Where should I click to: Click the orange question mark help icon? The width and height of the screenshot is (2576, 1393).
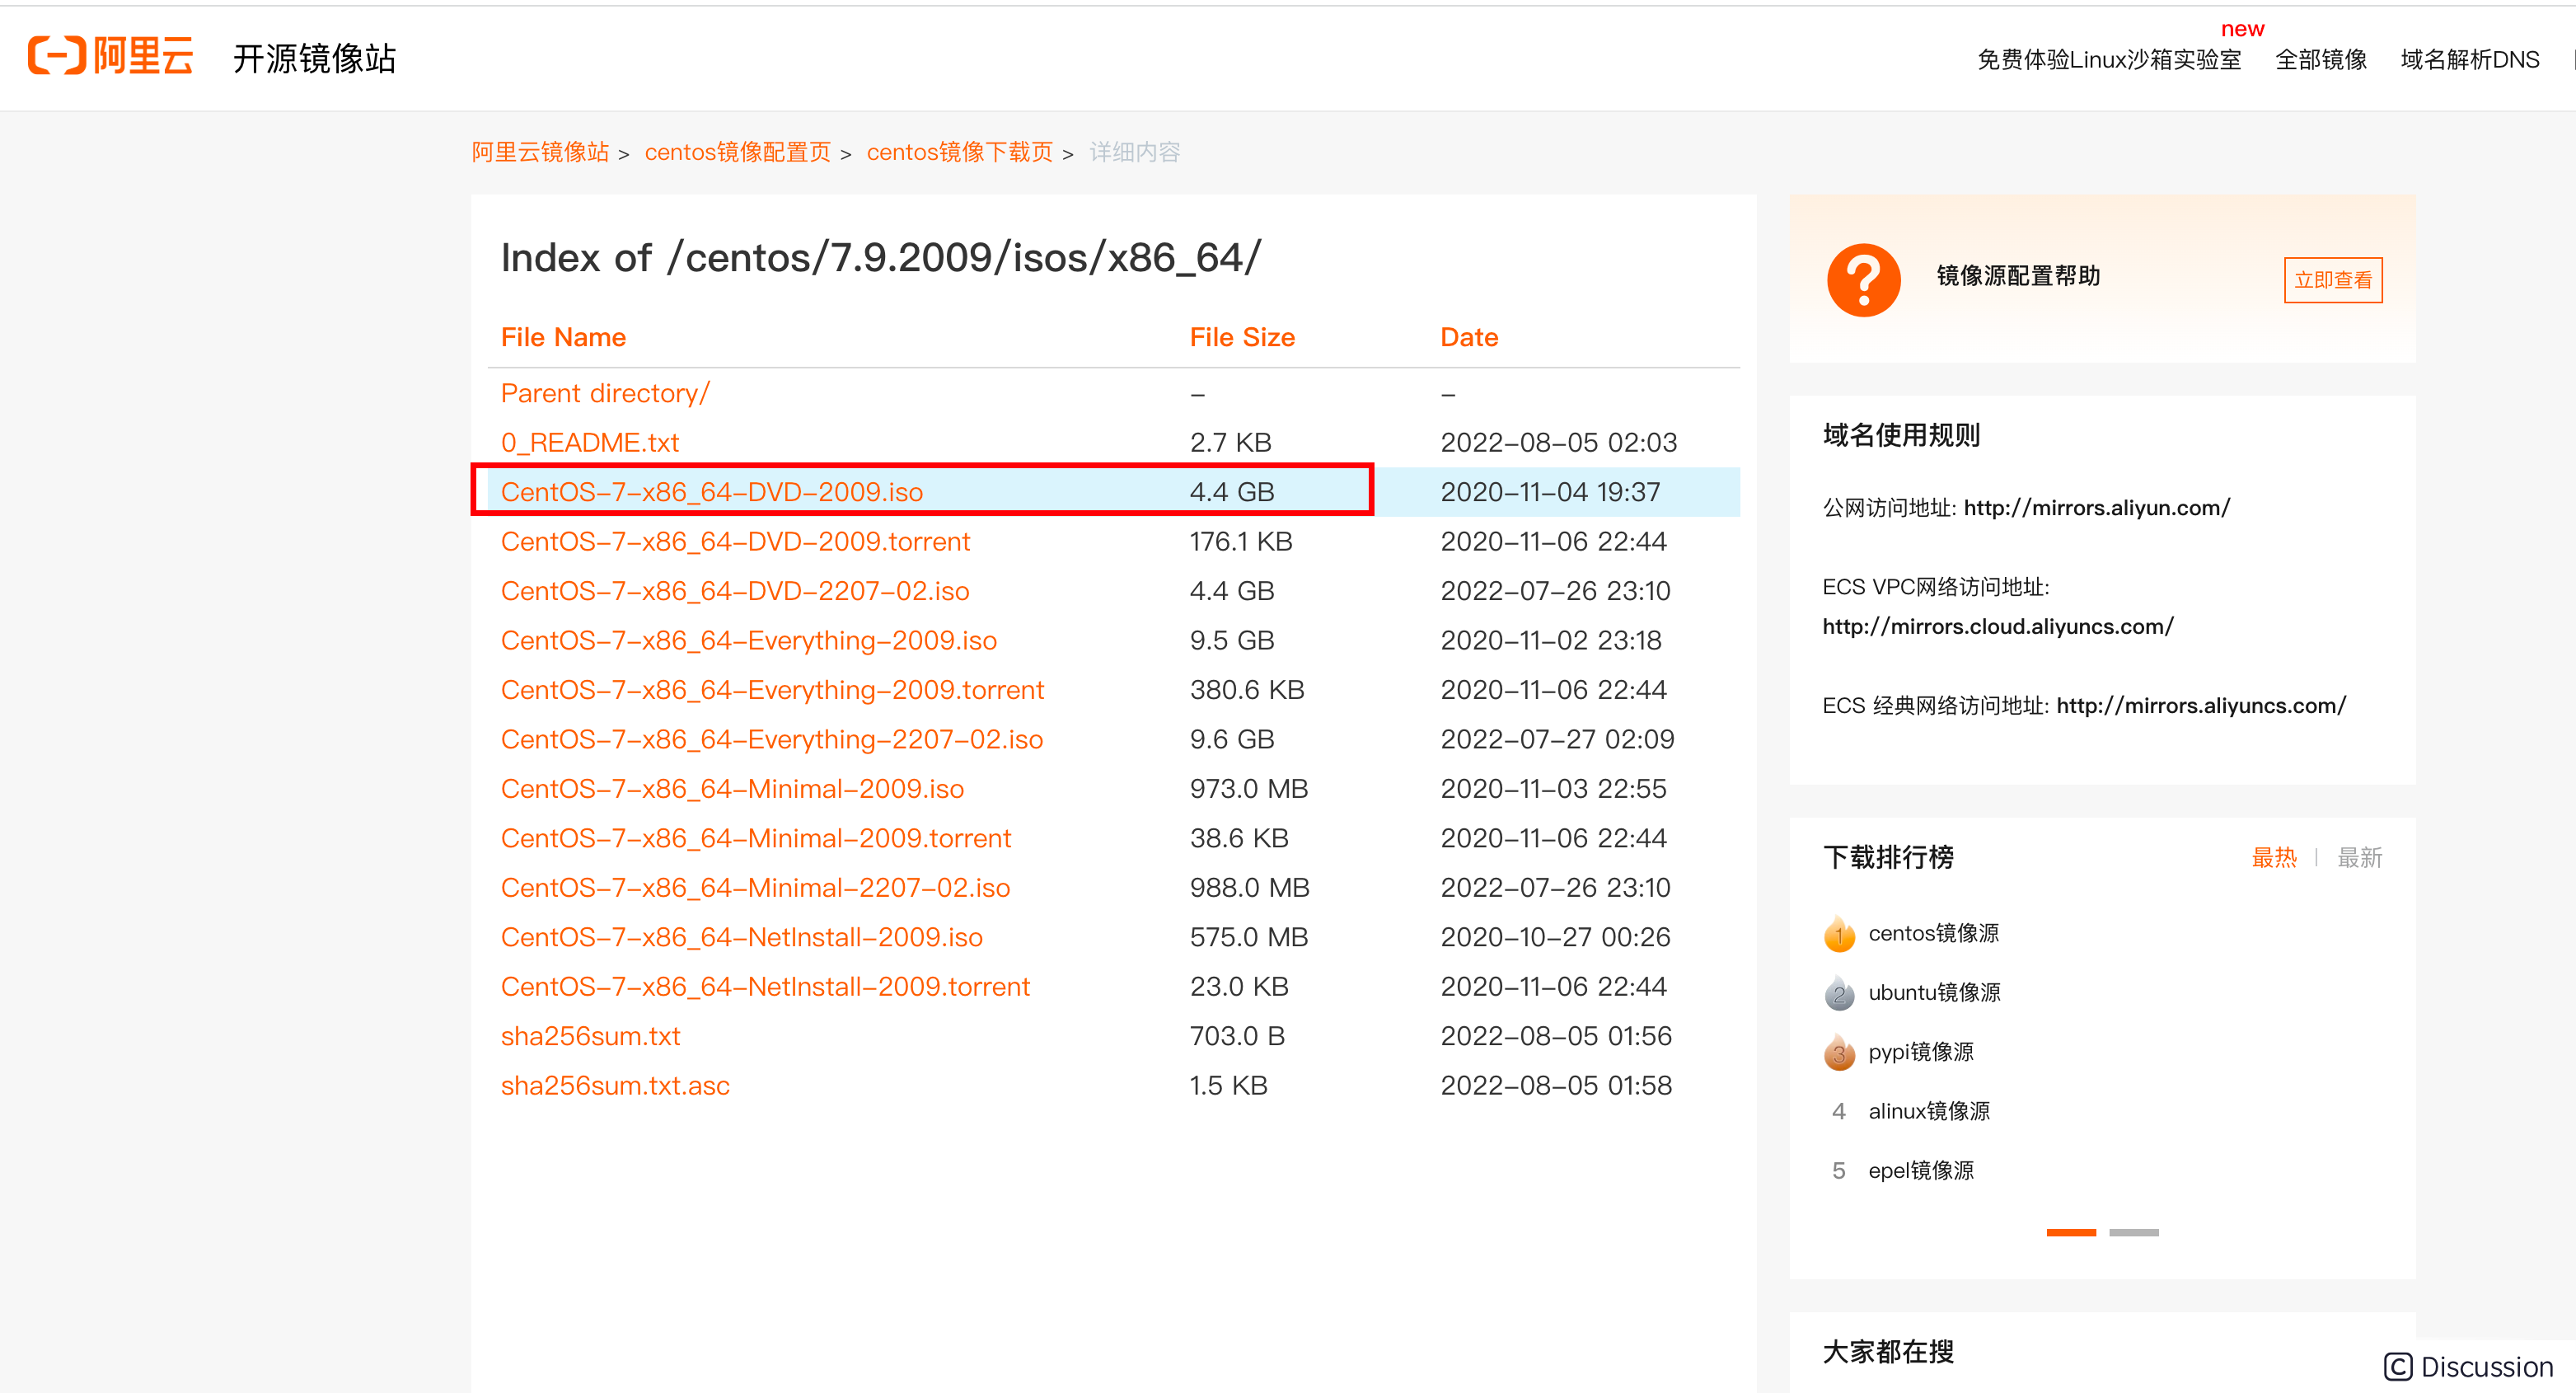coord(1863,279)
